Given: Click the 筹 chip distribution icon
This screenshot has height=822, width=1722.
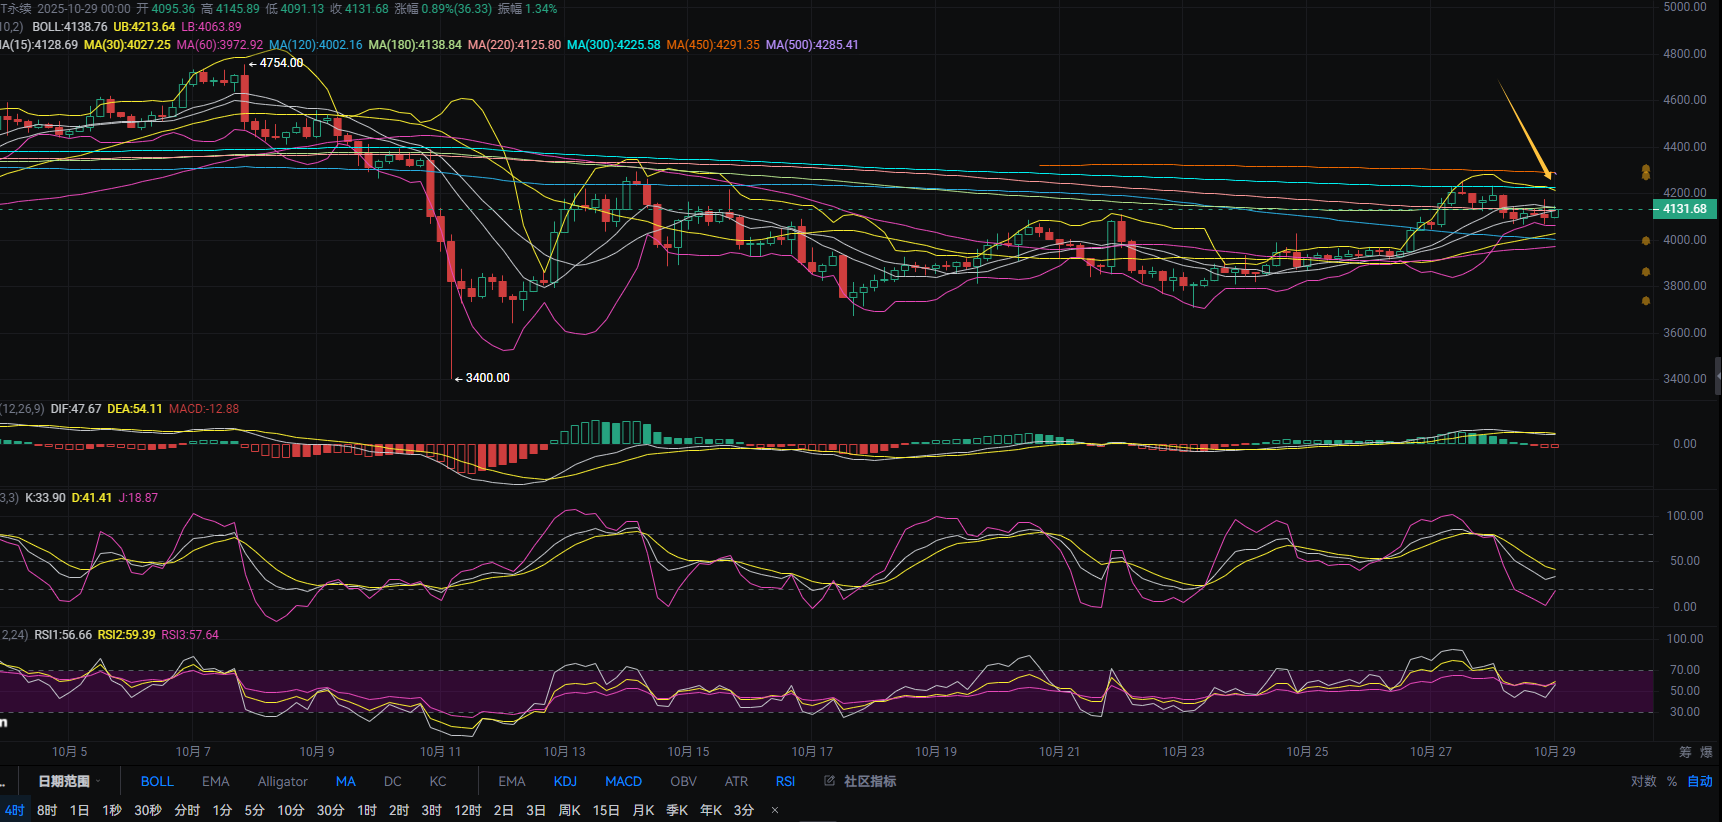Looking at the screenshot, I should (x=1685, y=752).
